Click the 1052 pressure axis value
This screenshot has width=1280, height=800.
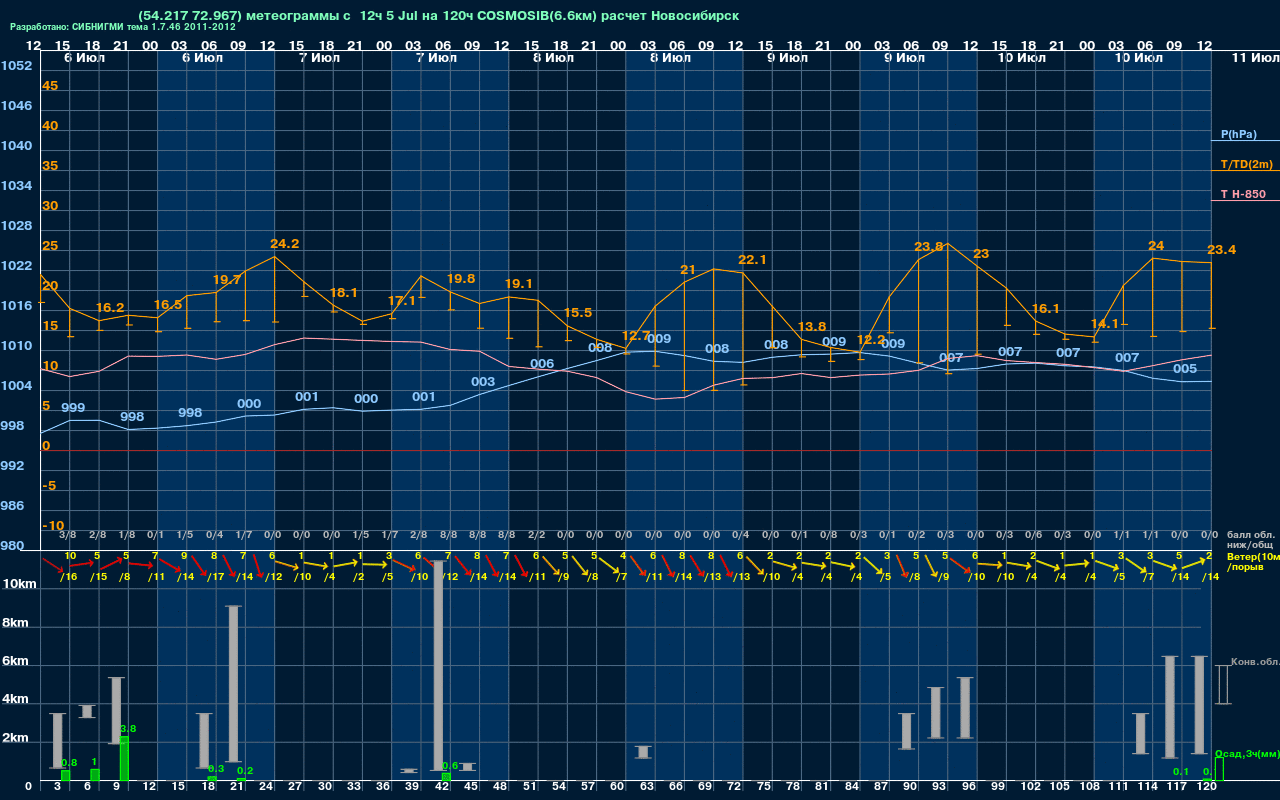[x=16, y=66]
